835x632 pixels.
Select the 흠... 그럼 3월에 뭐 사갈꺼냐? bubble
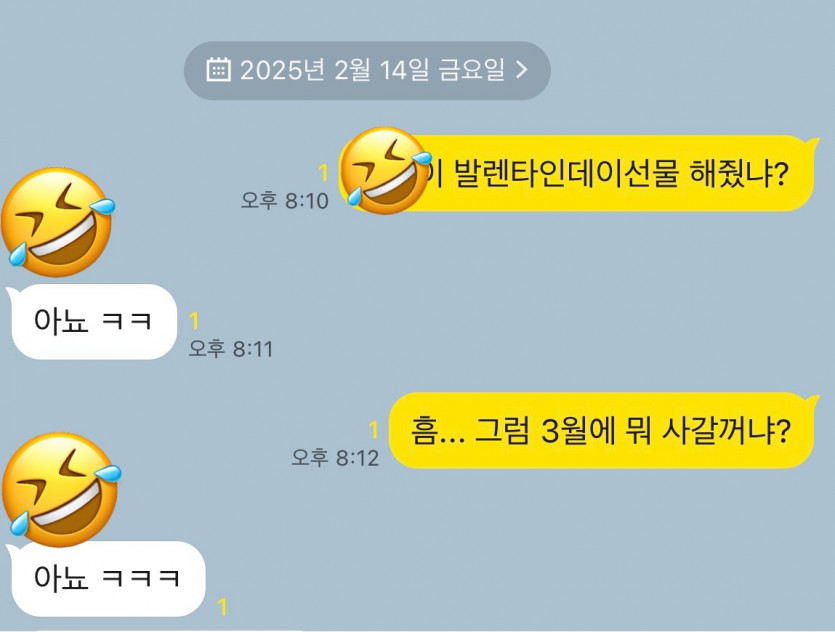[x=603, y=430]
